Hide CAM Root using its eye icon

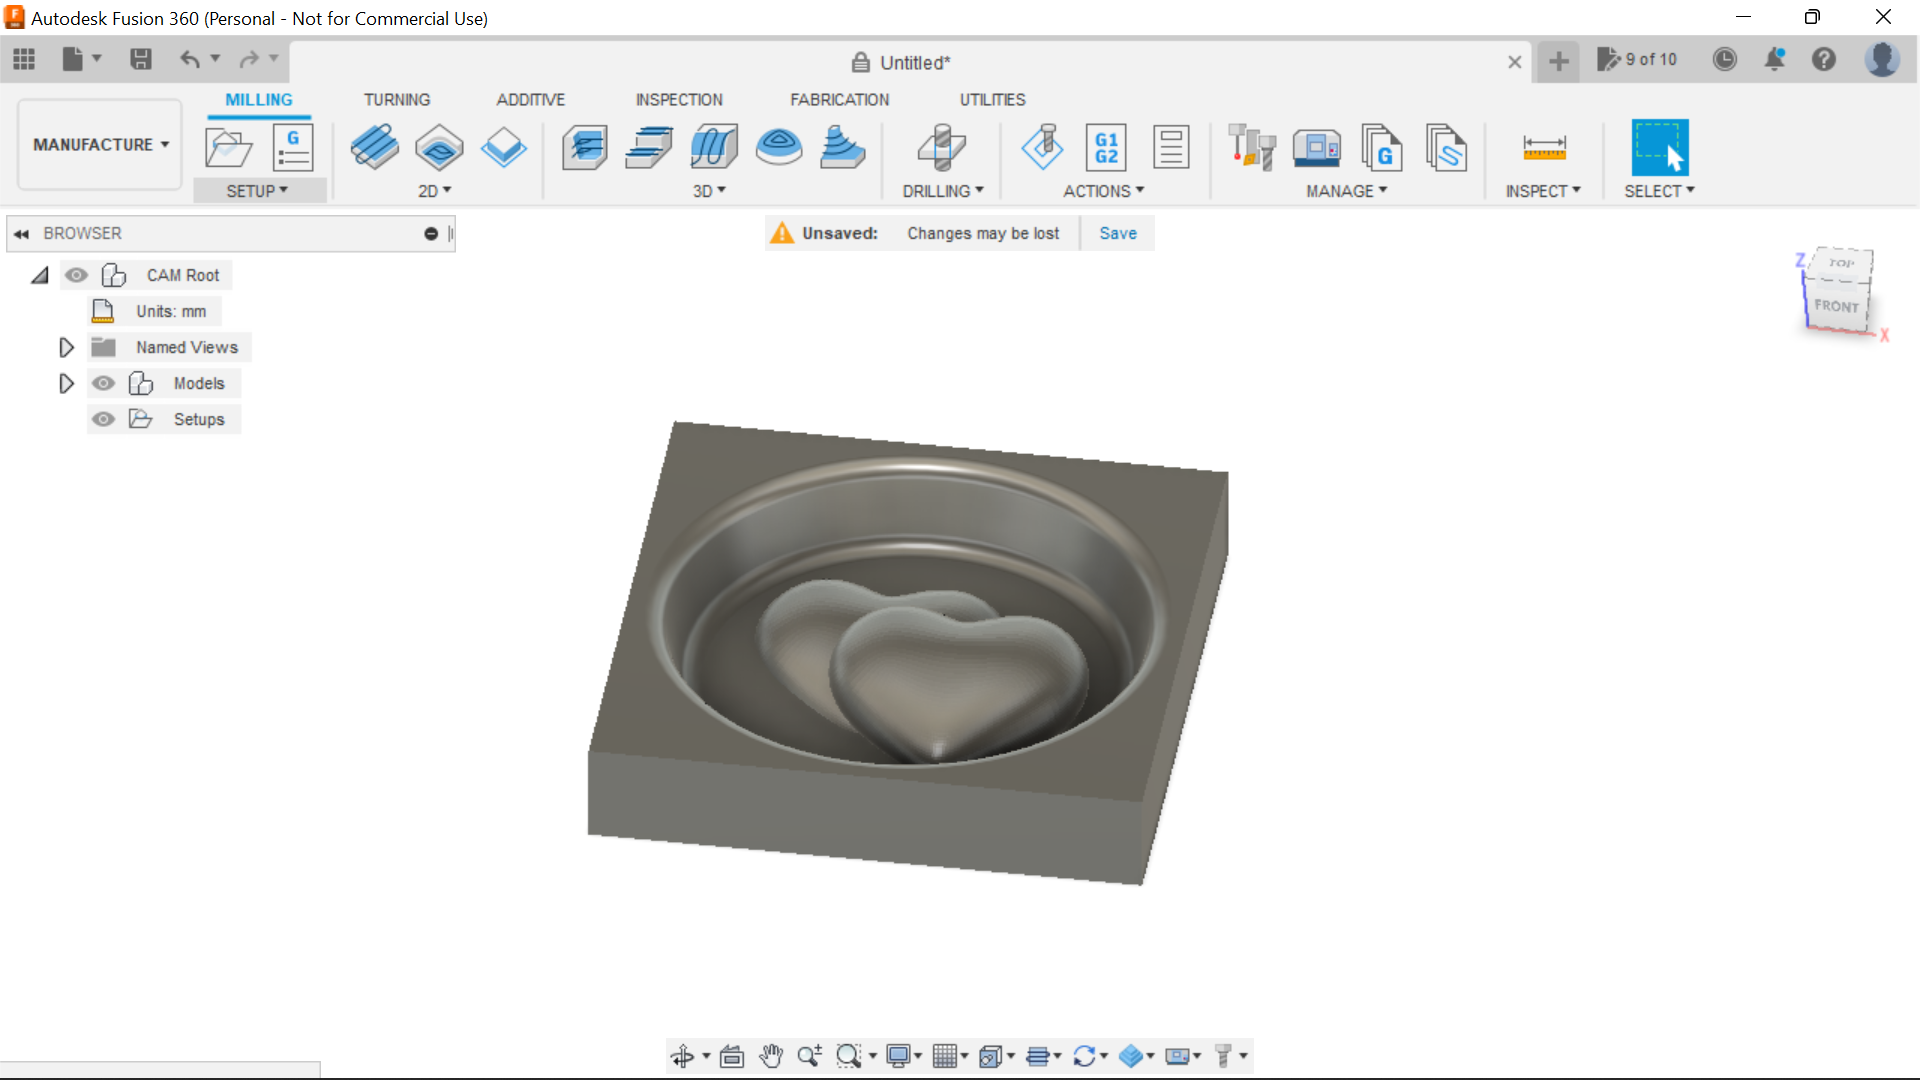point(76,275)
